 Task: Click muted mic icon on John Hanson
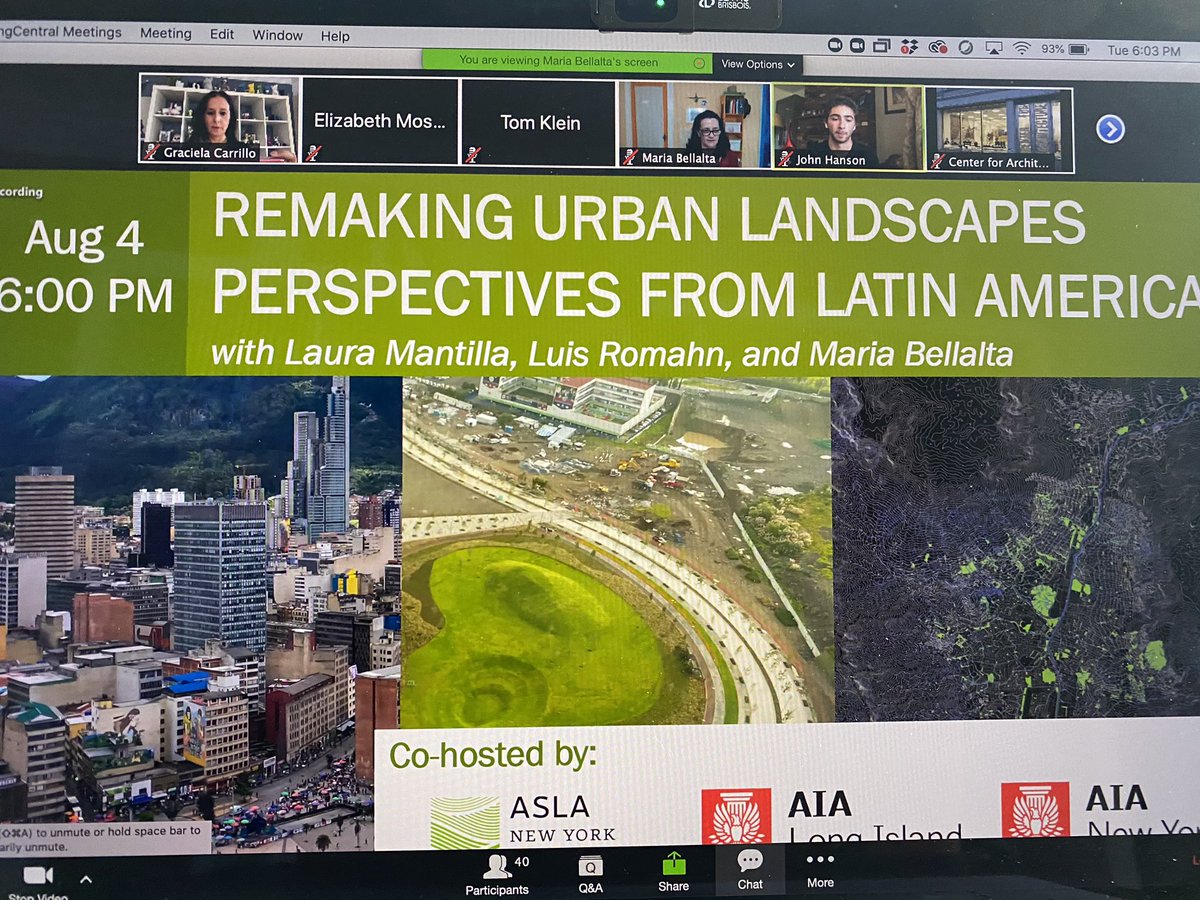point(784,159)
